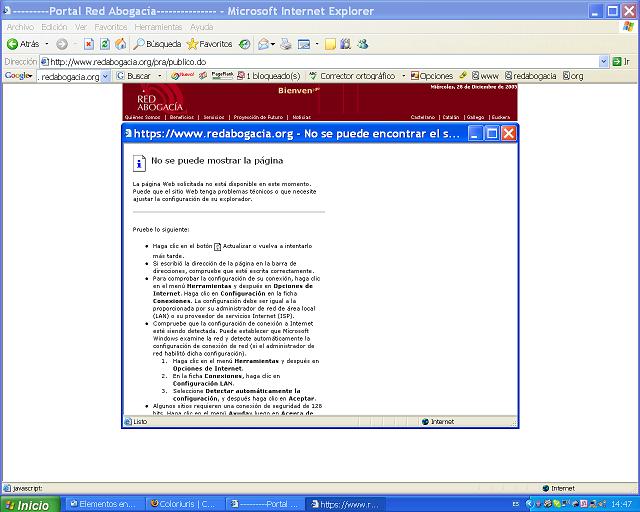640x512 pixels.
Task: Expand the Google search box dropdown arrow
Action: [106, 76]
